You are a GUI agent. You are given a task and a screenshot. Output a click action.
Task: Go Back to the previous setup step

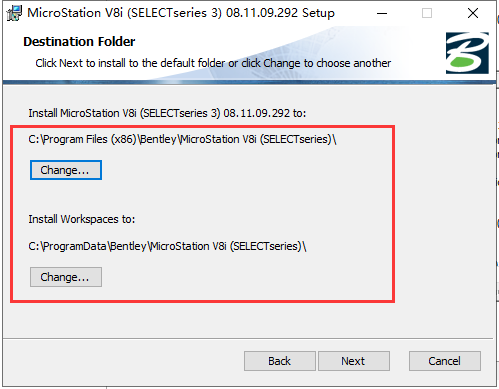pyautogui.click(x=280, y=361)
